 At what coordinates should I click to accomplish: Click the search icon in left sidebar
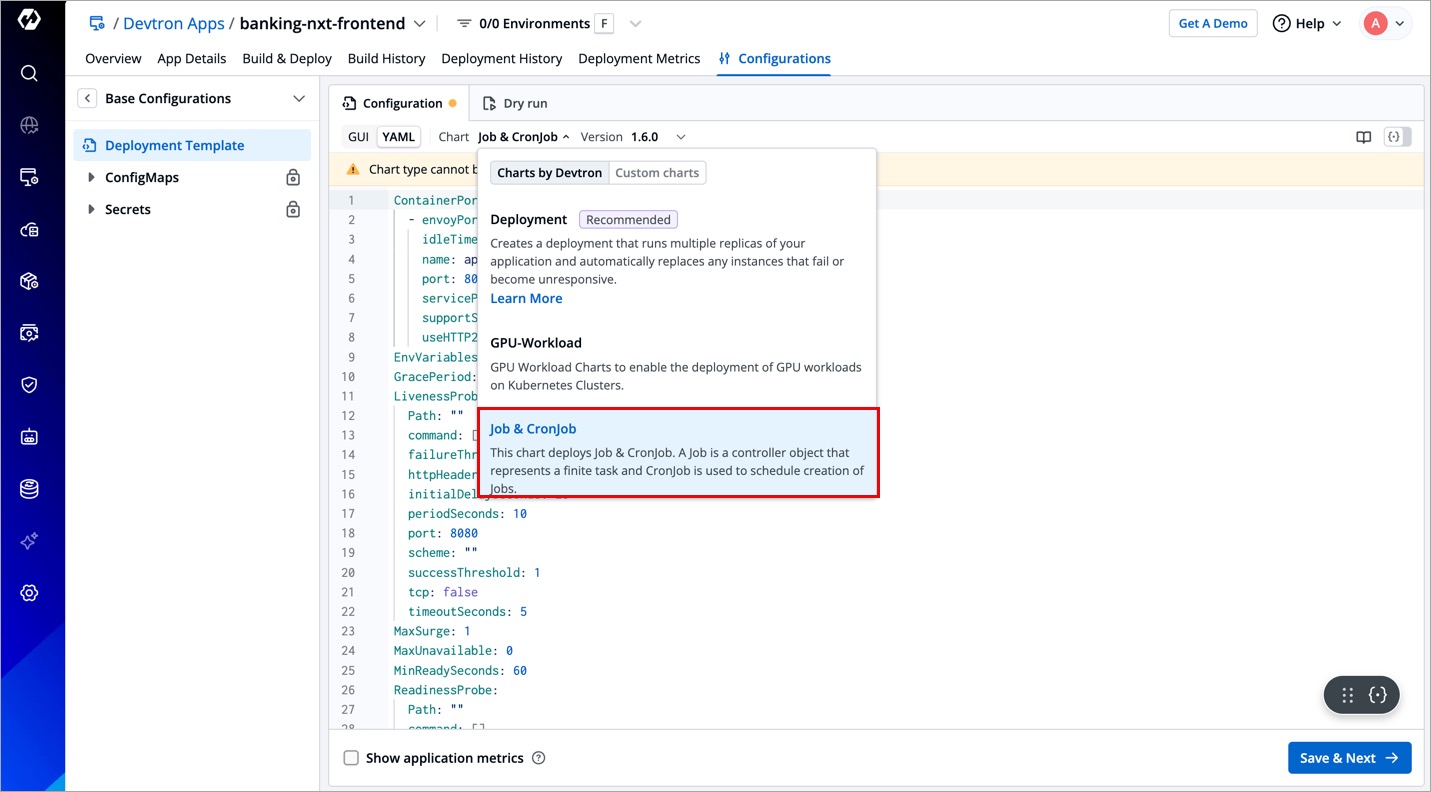coord(29,73)
